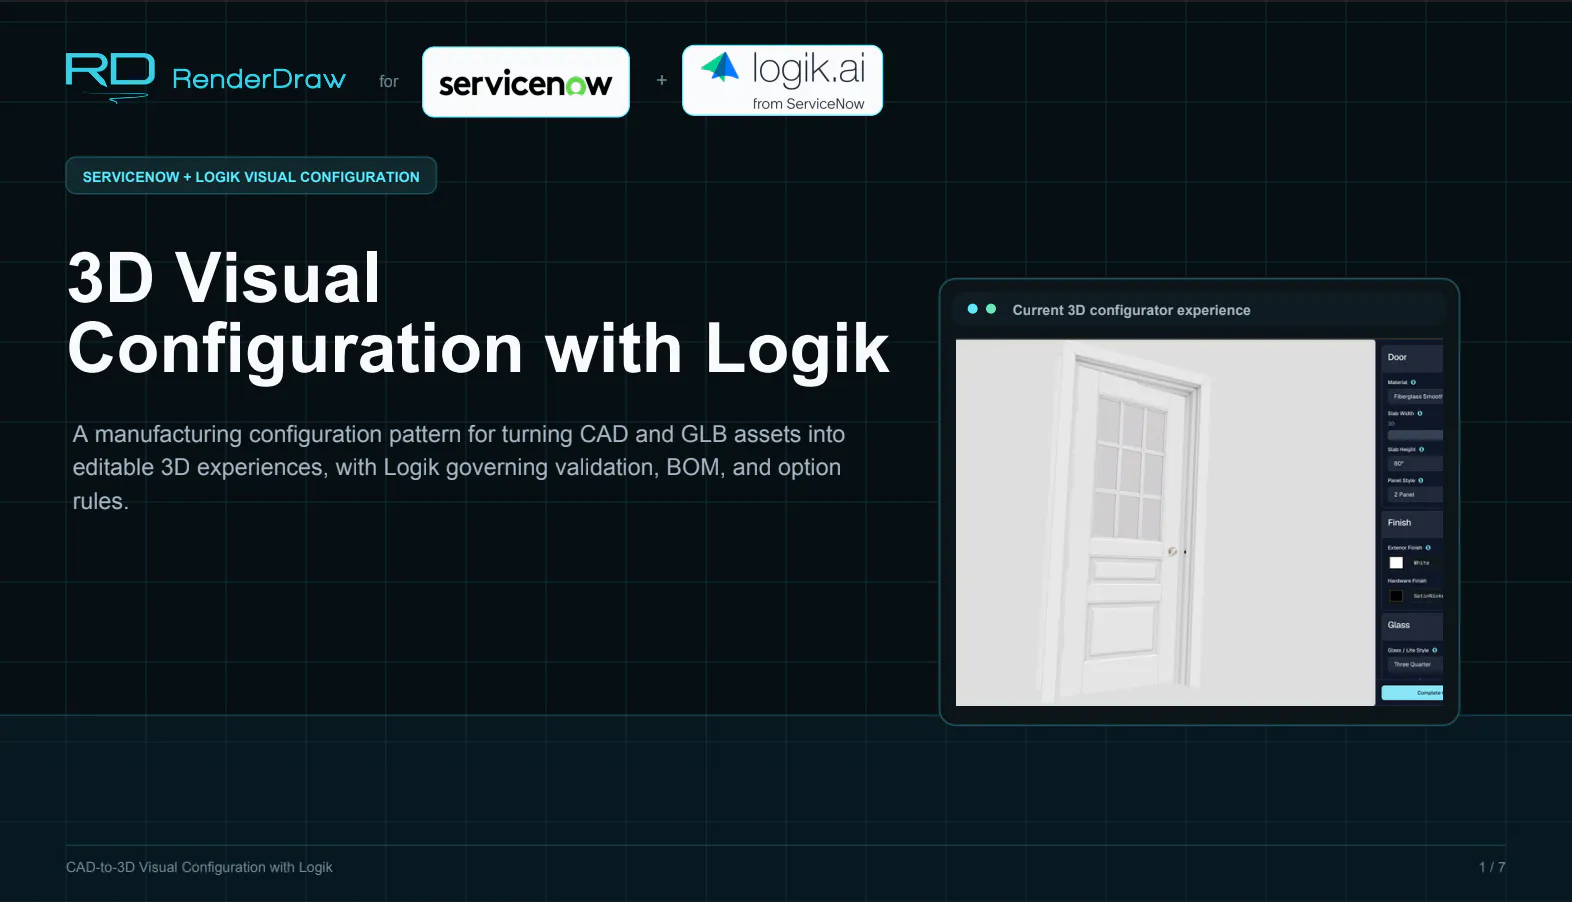Screen dimensions: 1572x902
Task: Open the Panel Style dropdown showing 2 Panel
Action: tap(1415, 494)
